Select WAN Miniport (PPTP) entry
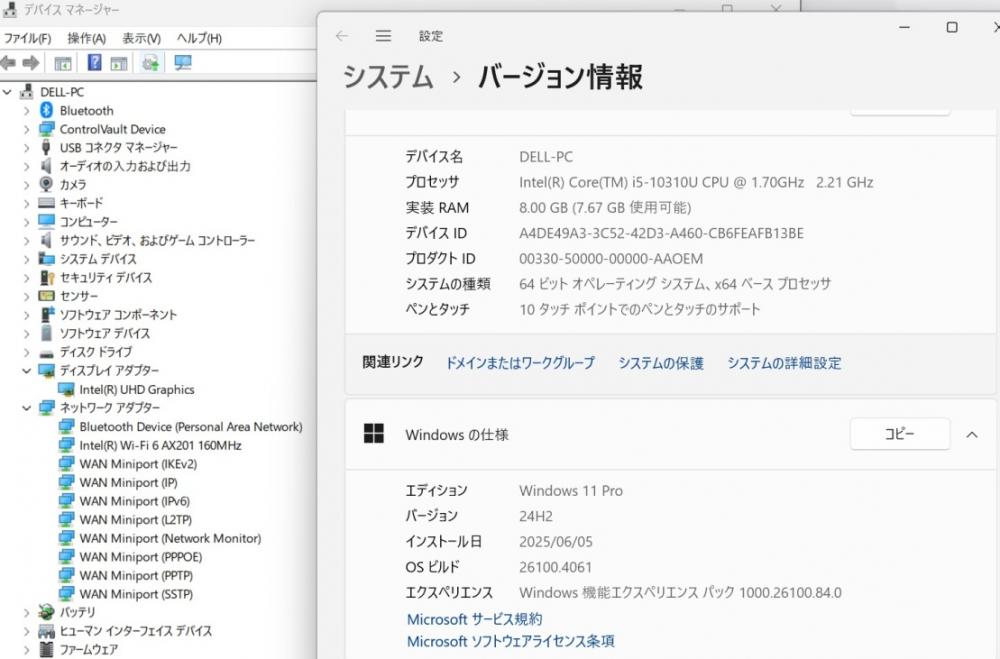Screen dimensions: 1000x659 (136, 575)
